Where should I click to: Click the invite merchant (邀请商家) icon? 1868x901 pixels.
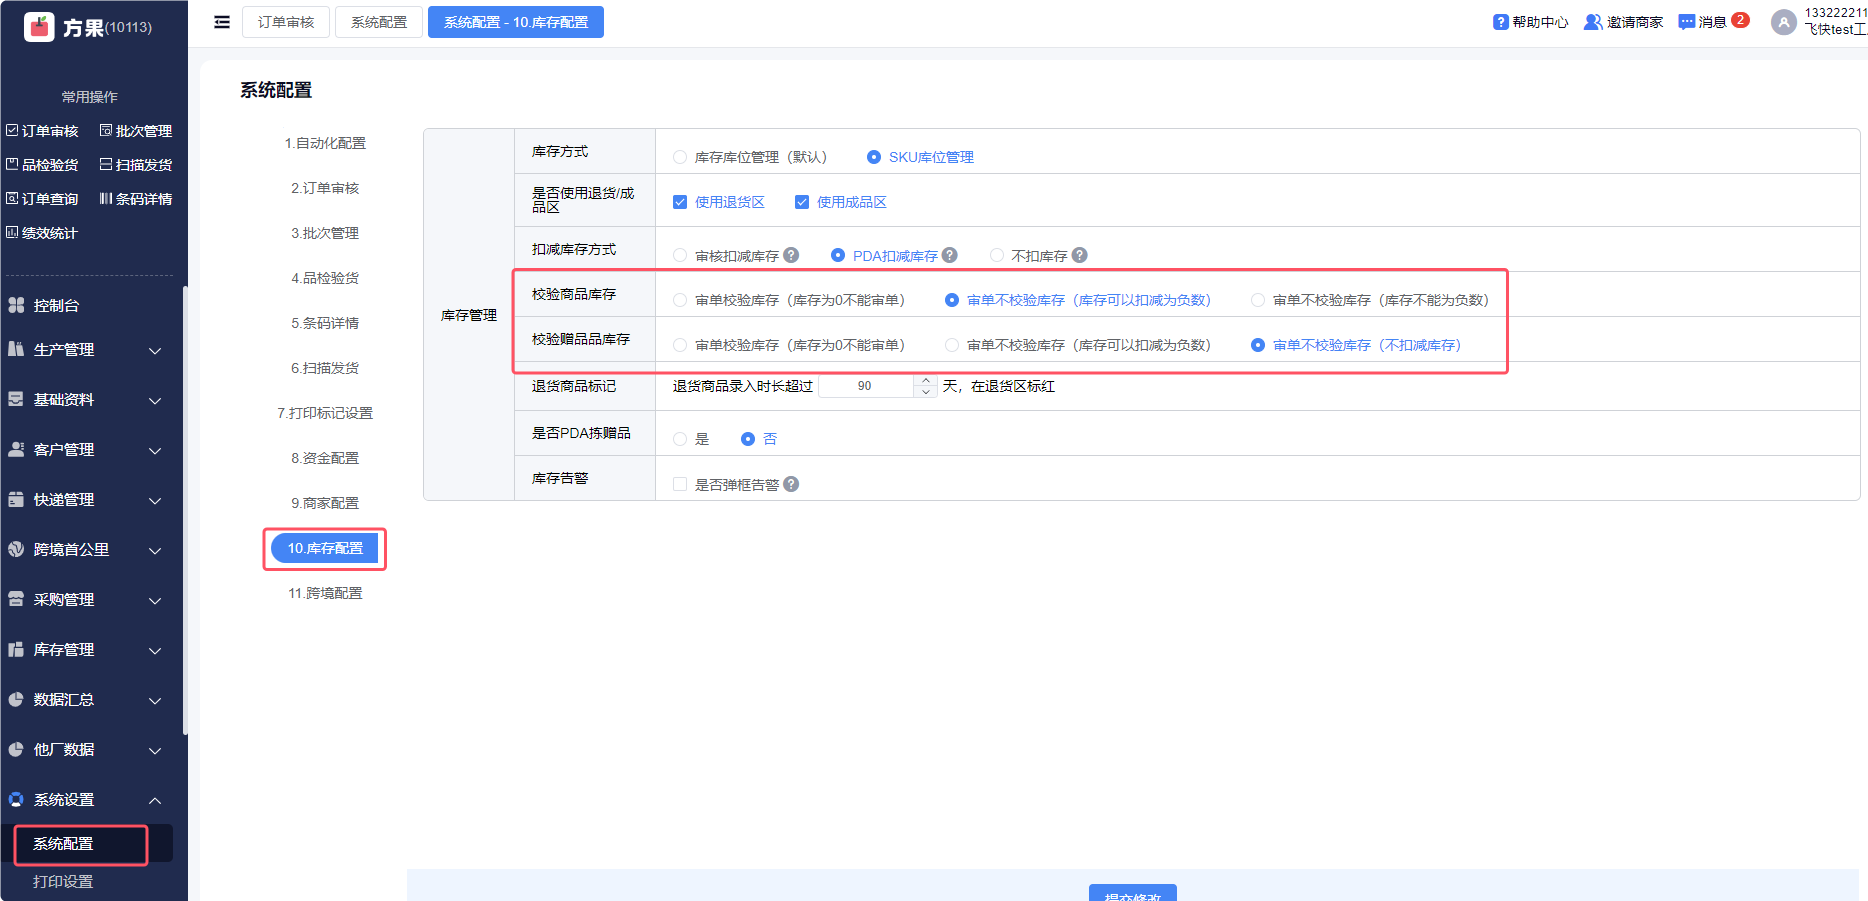pos(1592,22)
